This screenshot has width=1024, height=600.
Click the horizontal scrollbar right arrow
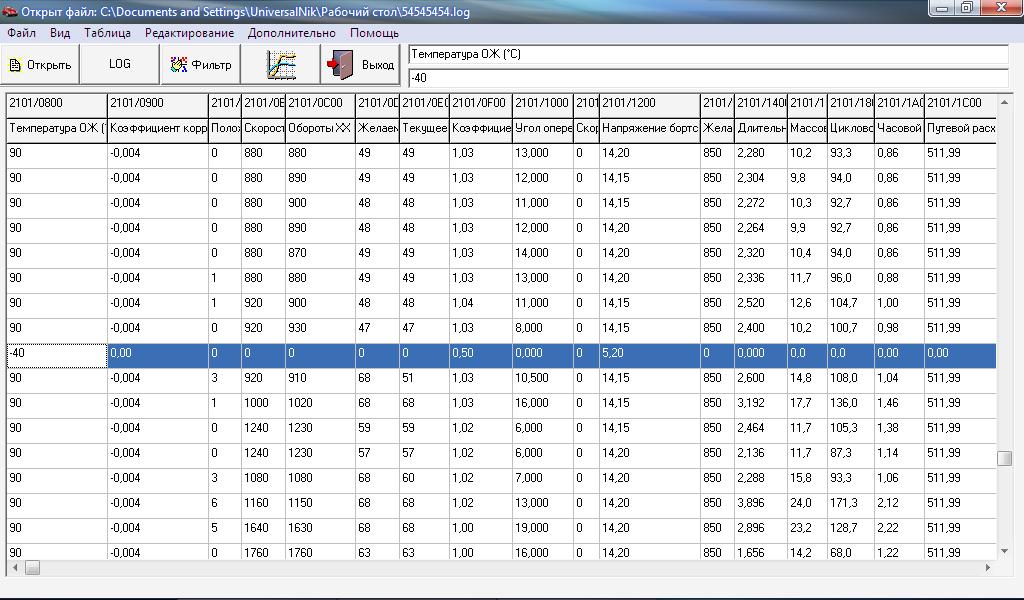(x=987, y=568)
